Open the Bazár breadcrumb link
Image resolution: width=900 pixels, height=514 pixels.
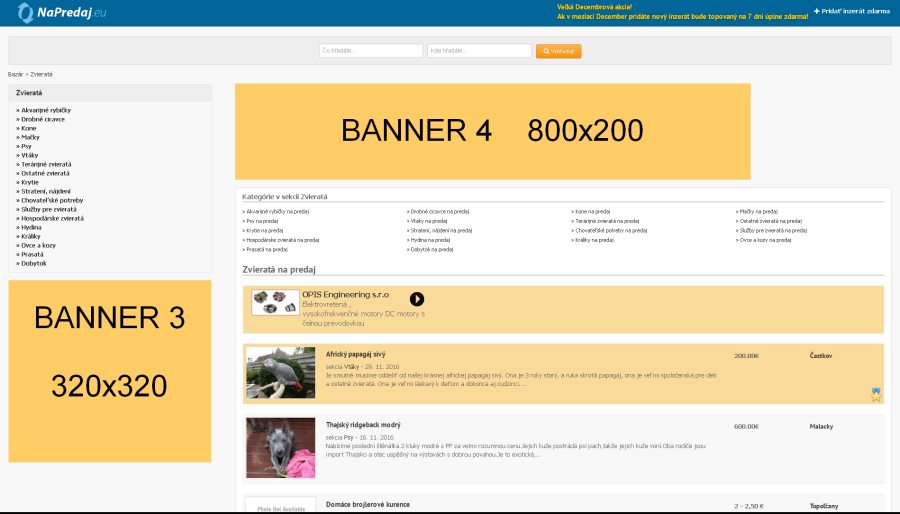pyautogui.click(x=15, y=75)
